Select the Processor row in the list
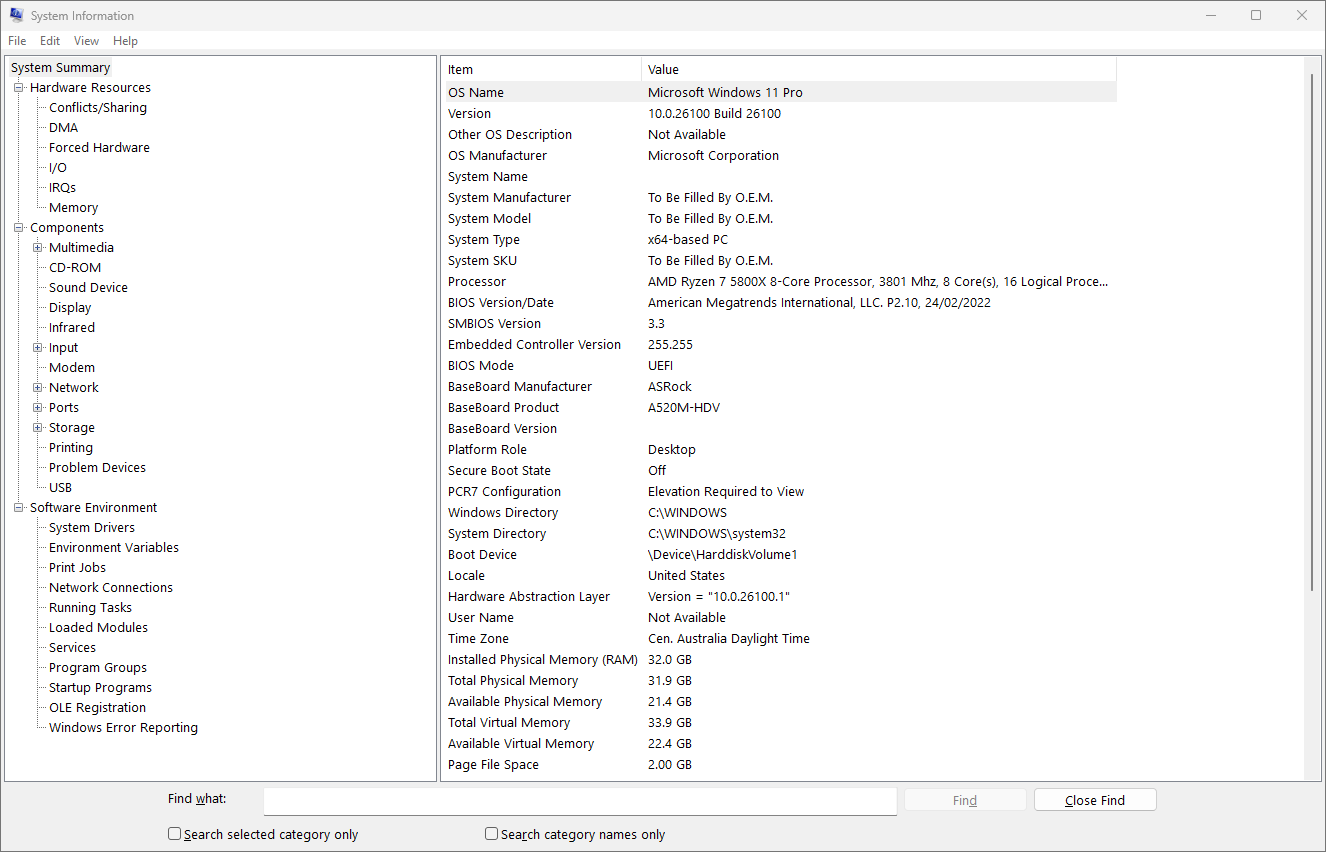 pyautogui.click(x=477, y=281)
